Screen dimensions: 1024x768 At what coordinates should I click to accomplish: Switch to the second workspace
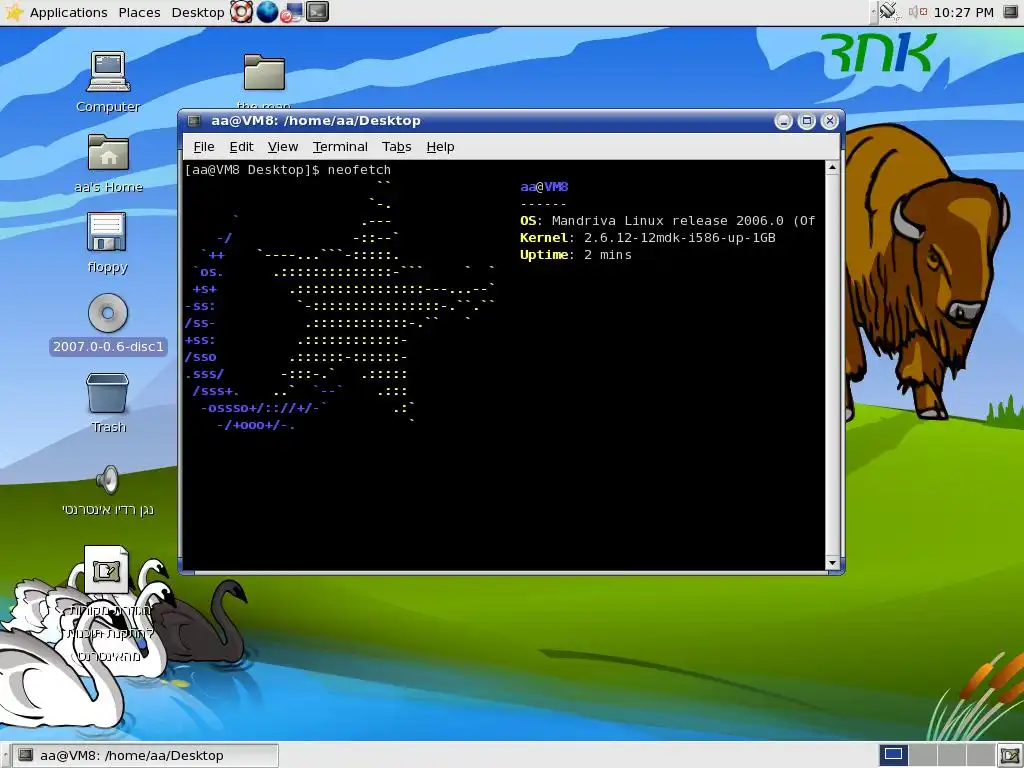(x=921, y=755)
